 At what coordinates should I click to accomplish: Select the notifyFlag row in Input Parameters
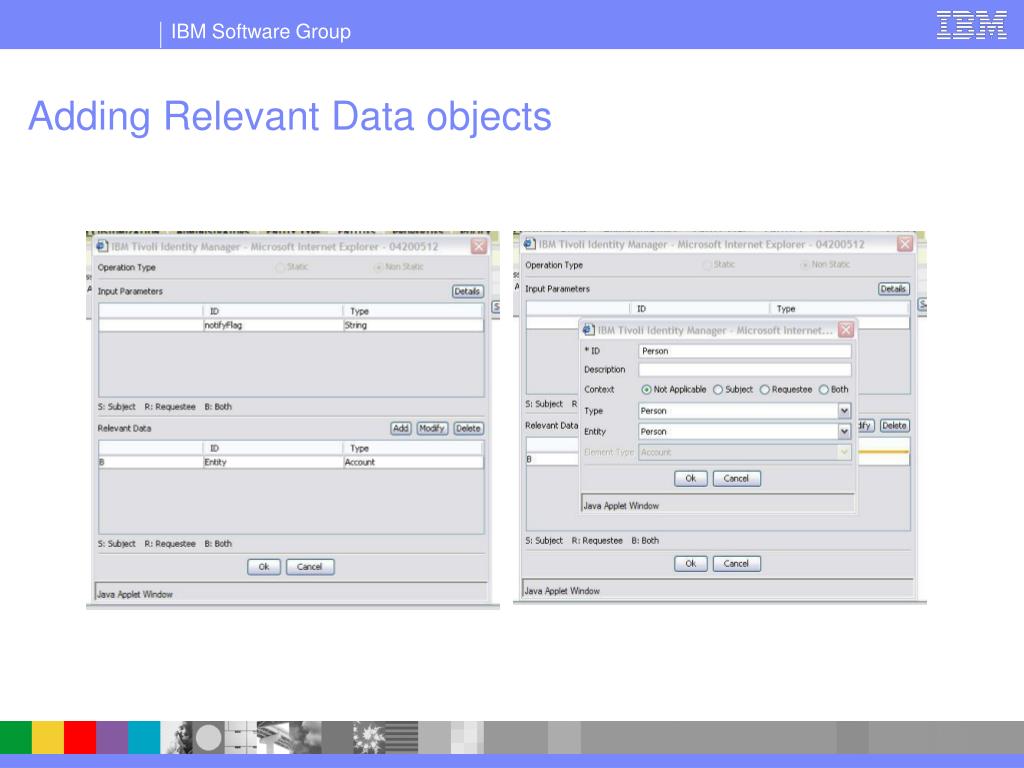pyautogui.click(x=290, y=325)
